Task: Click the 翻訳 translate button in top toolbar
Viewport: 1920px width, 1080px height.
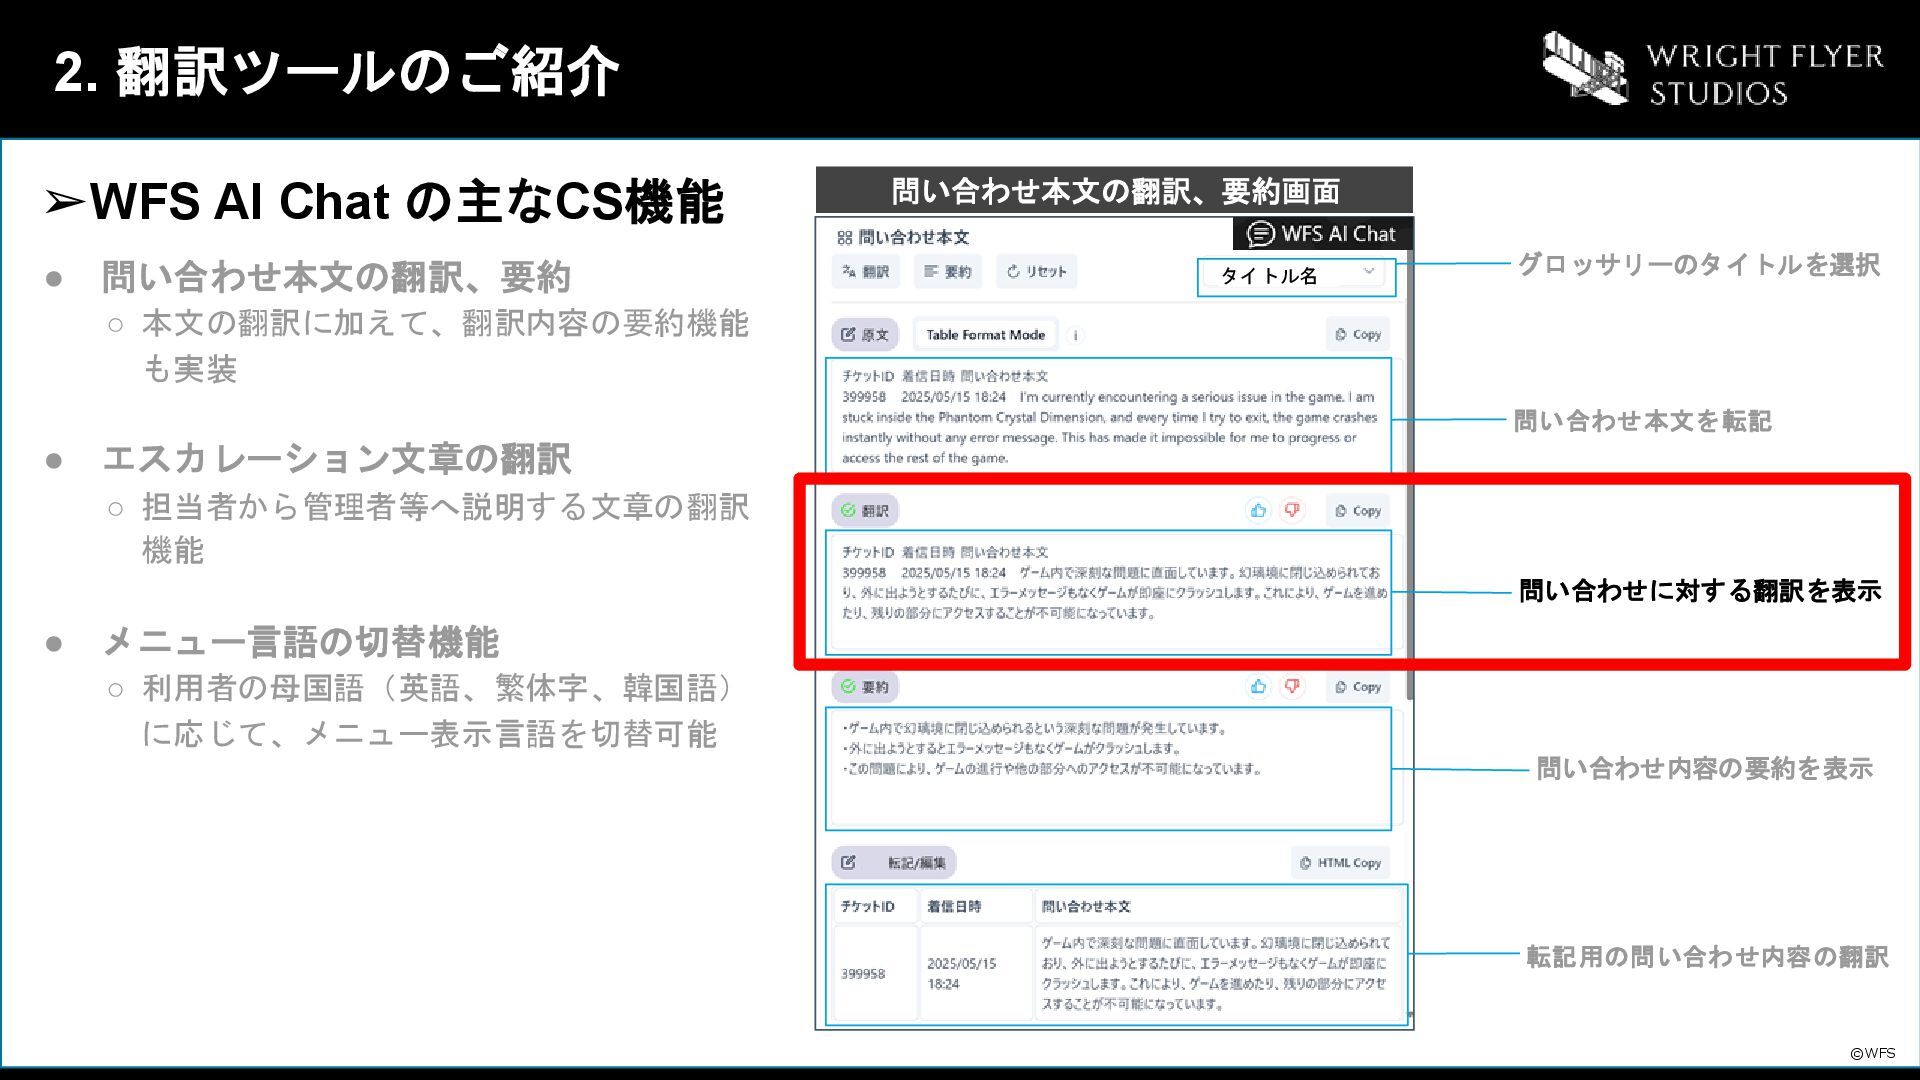Action: coord(866,272)
